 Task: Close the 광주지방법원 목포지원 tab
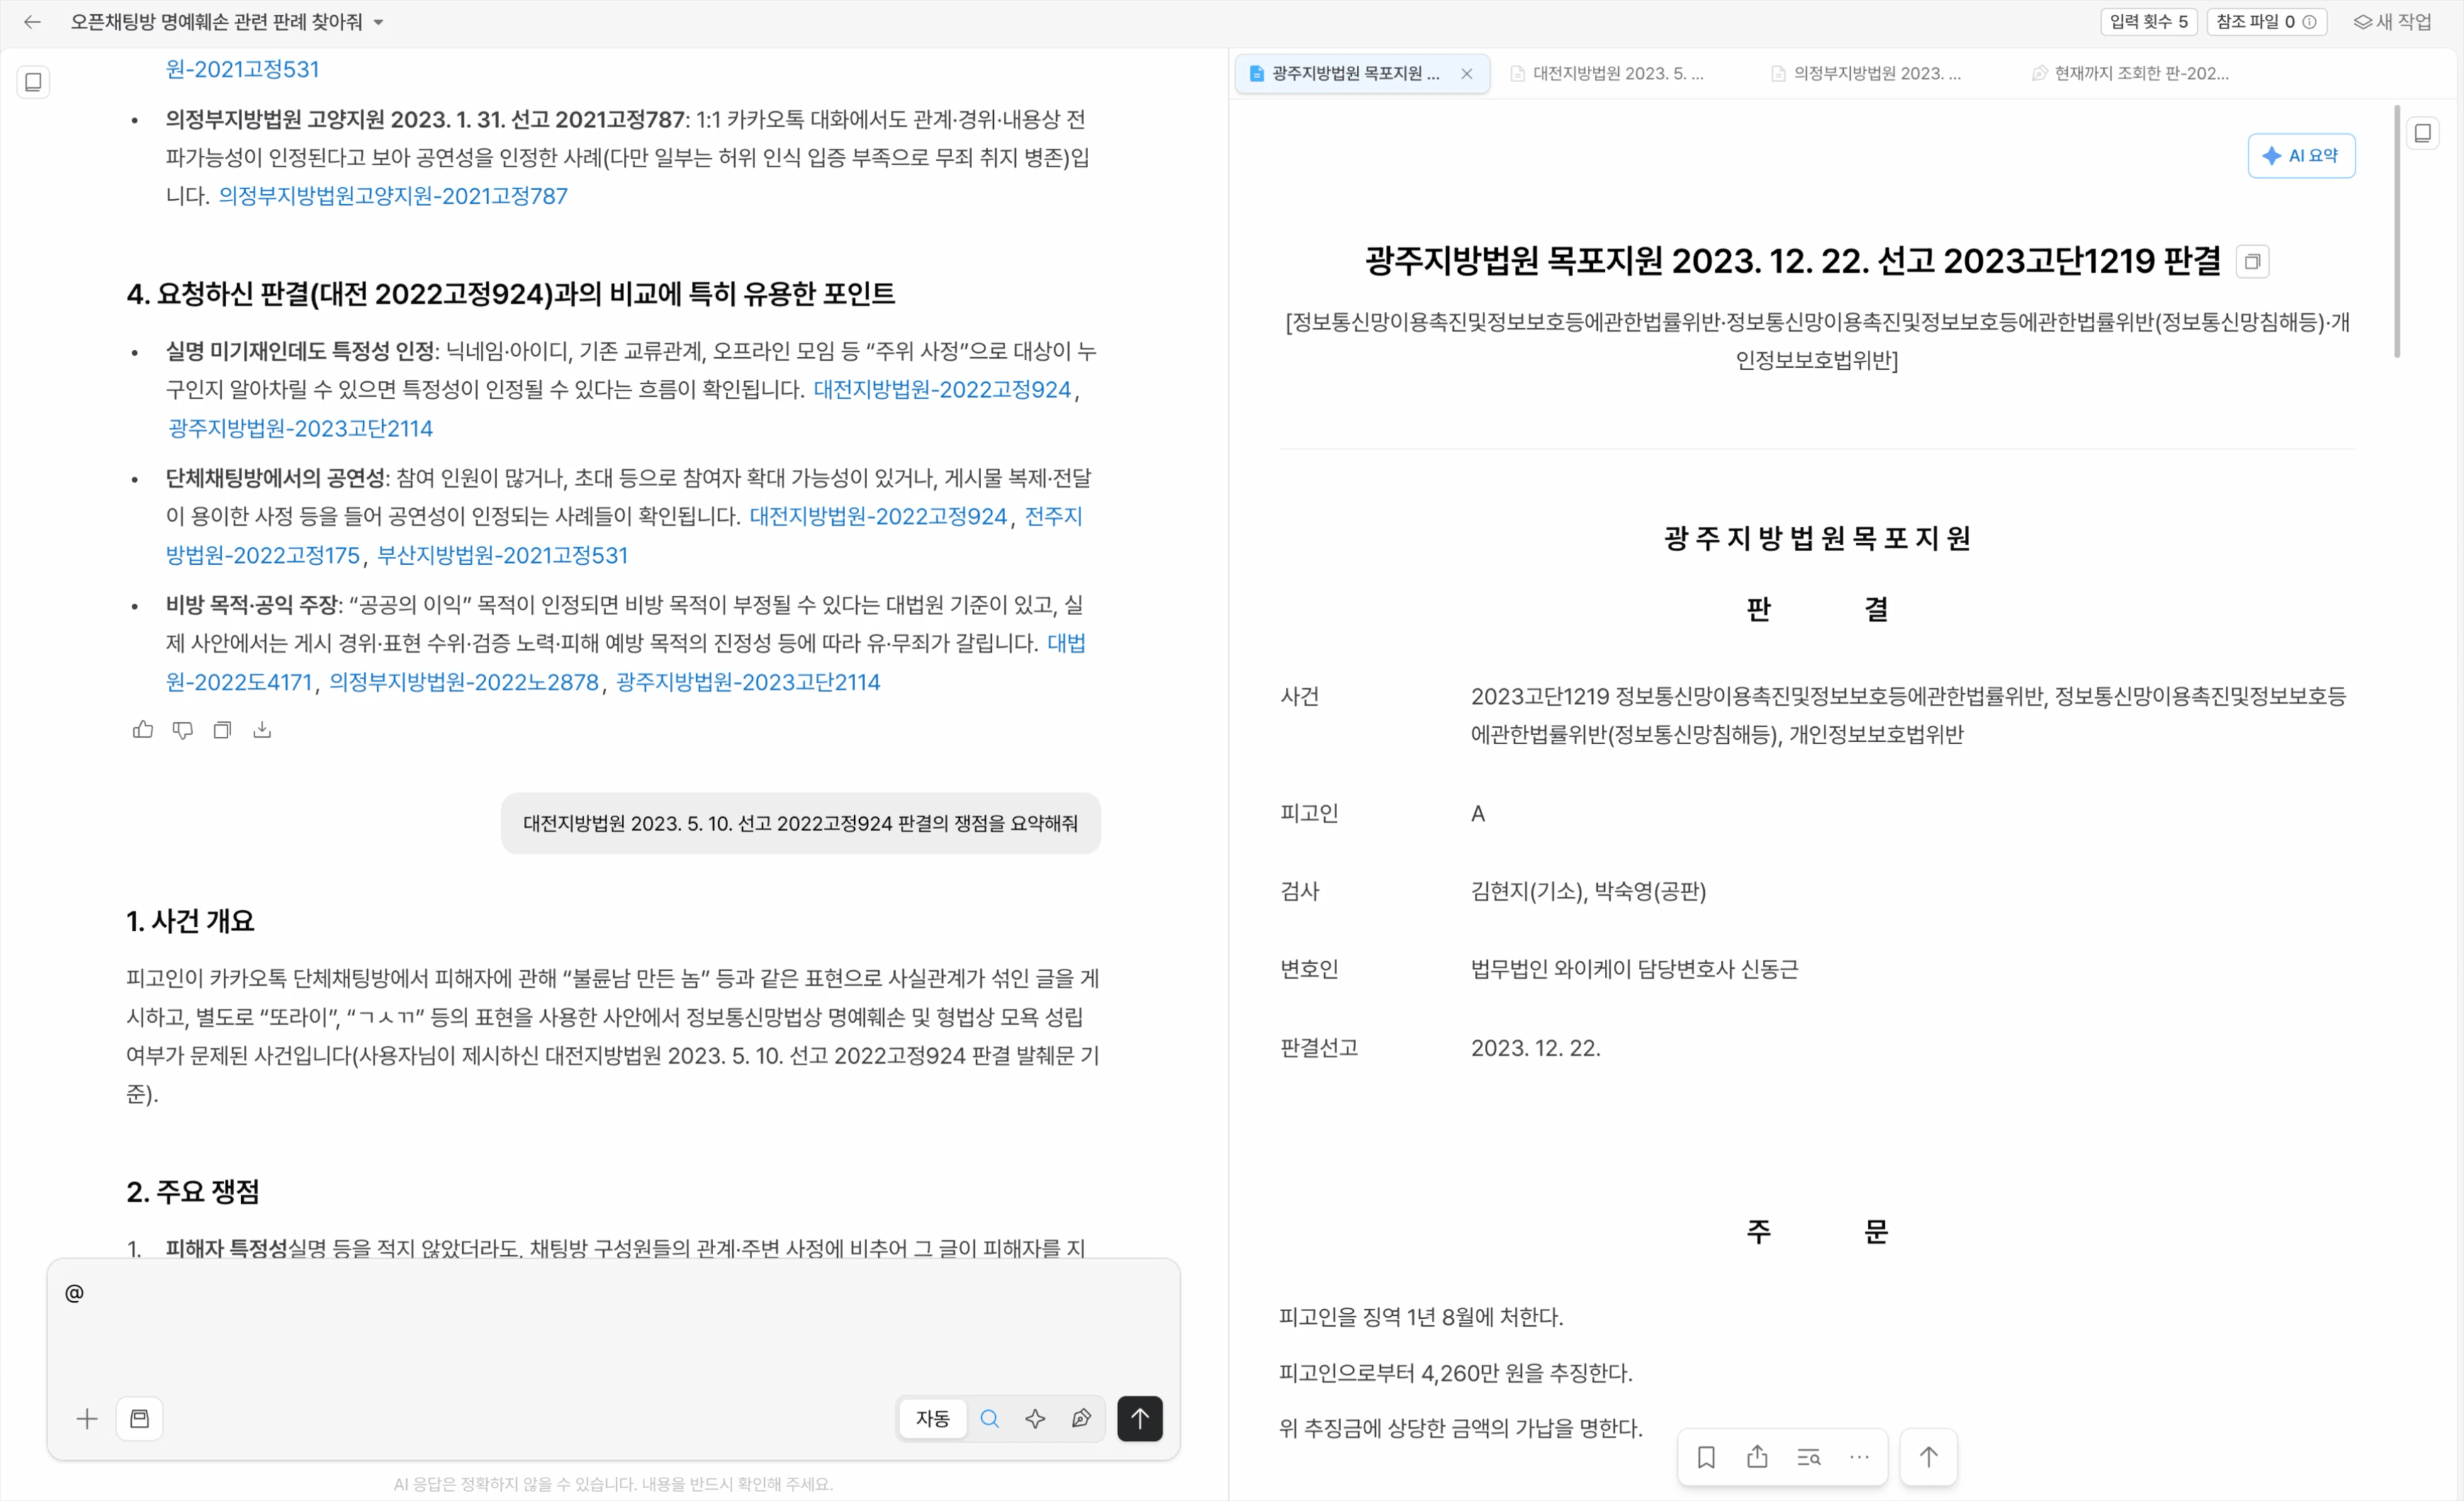(x=1467, y=73)
